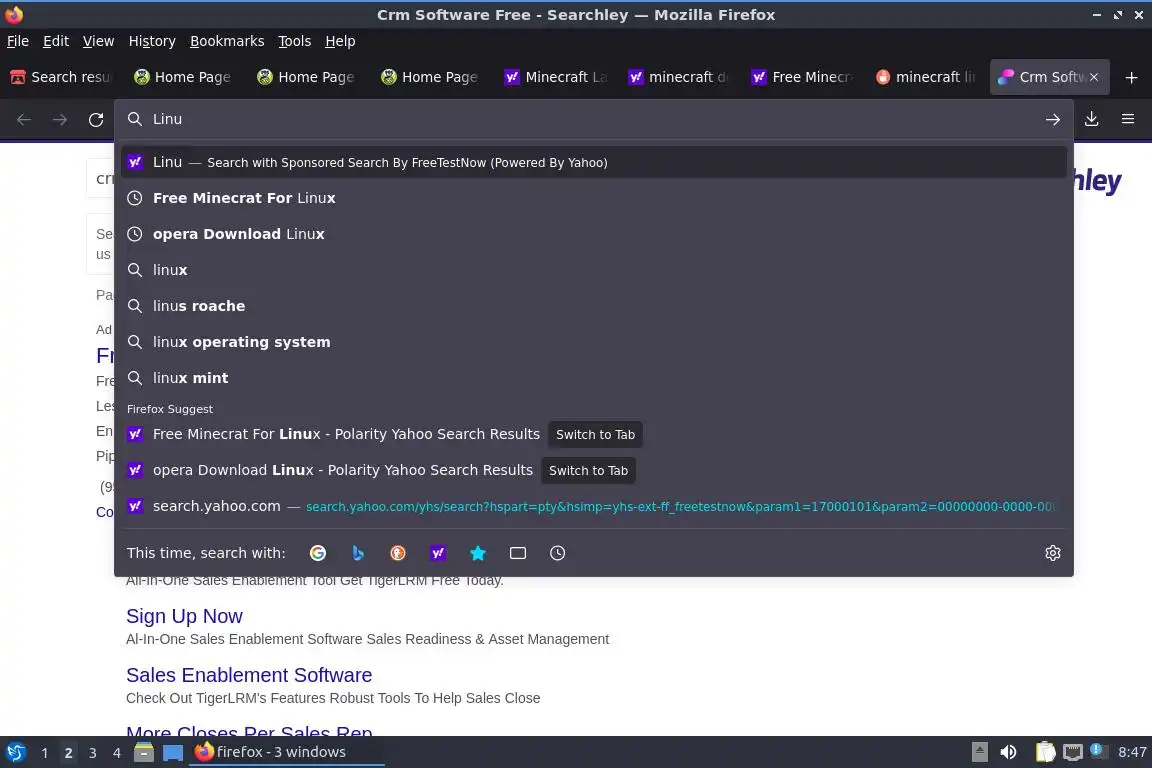
Task: Choose the linus roache suggestion
Action: [x=594, y=306]
